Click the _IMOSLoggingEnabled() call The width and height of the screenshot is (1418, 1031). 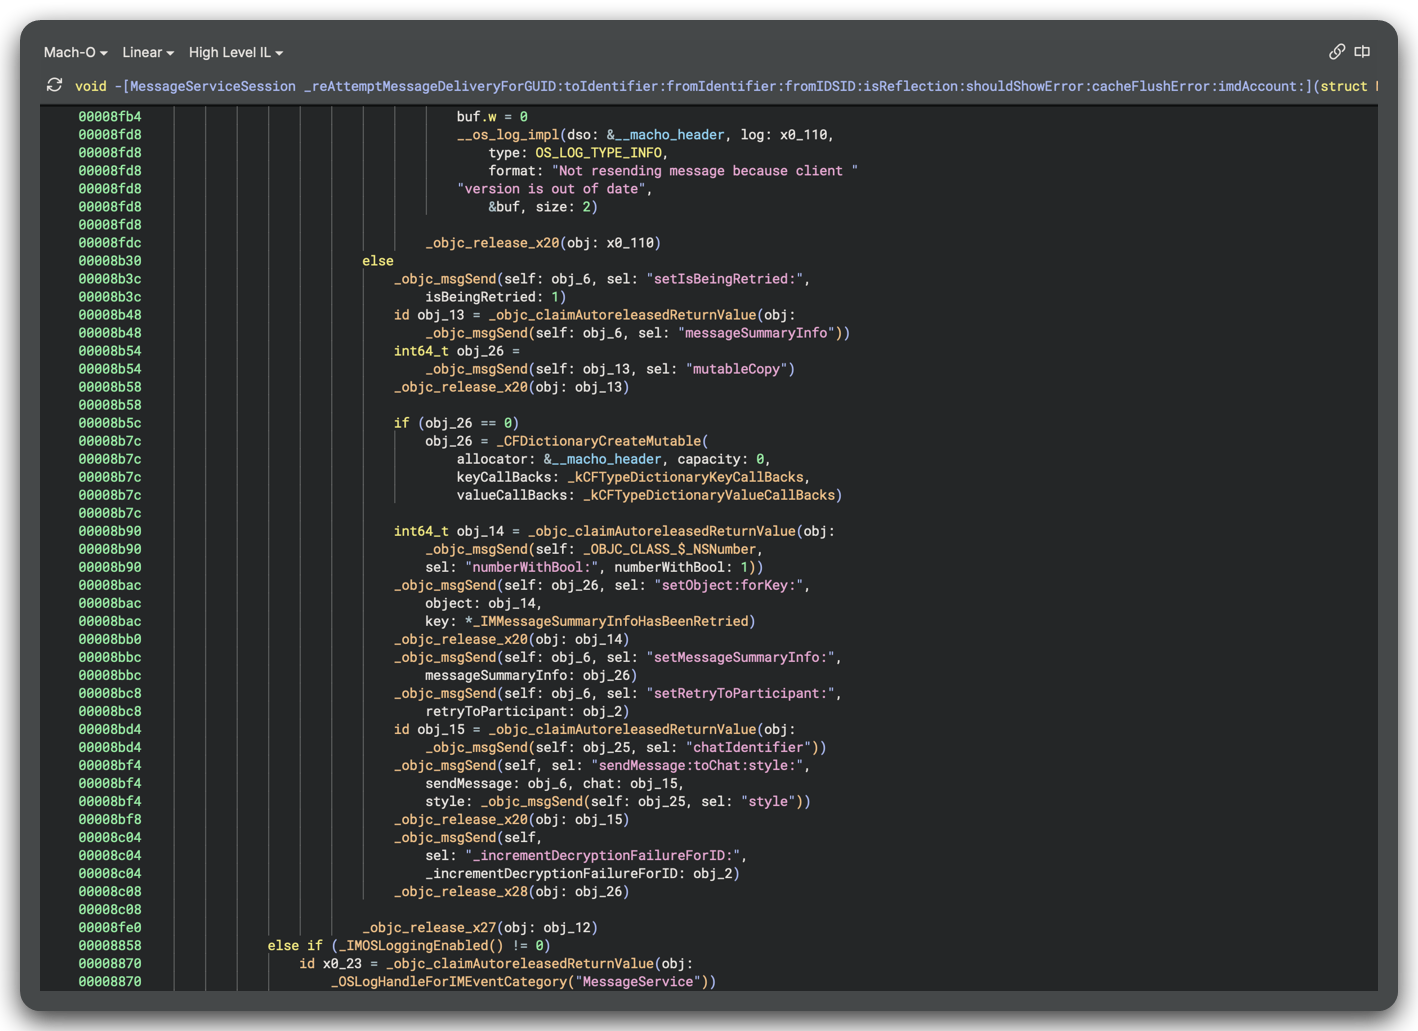pyautogui.click(x=421, y=945)
